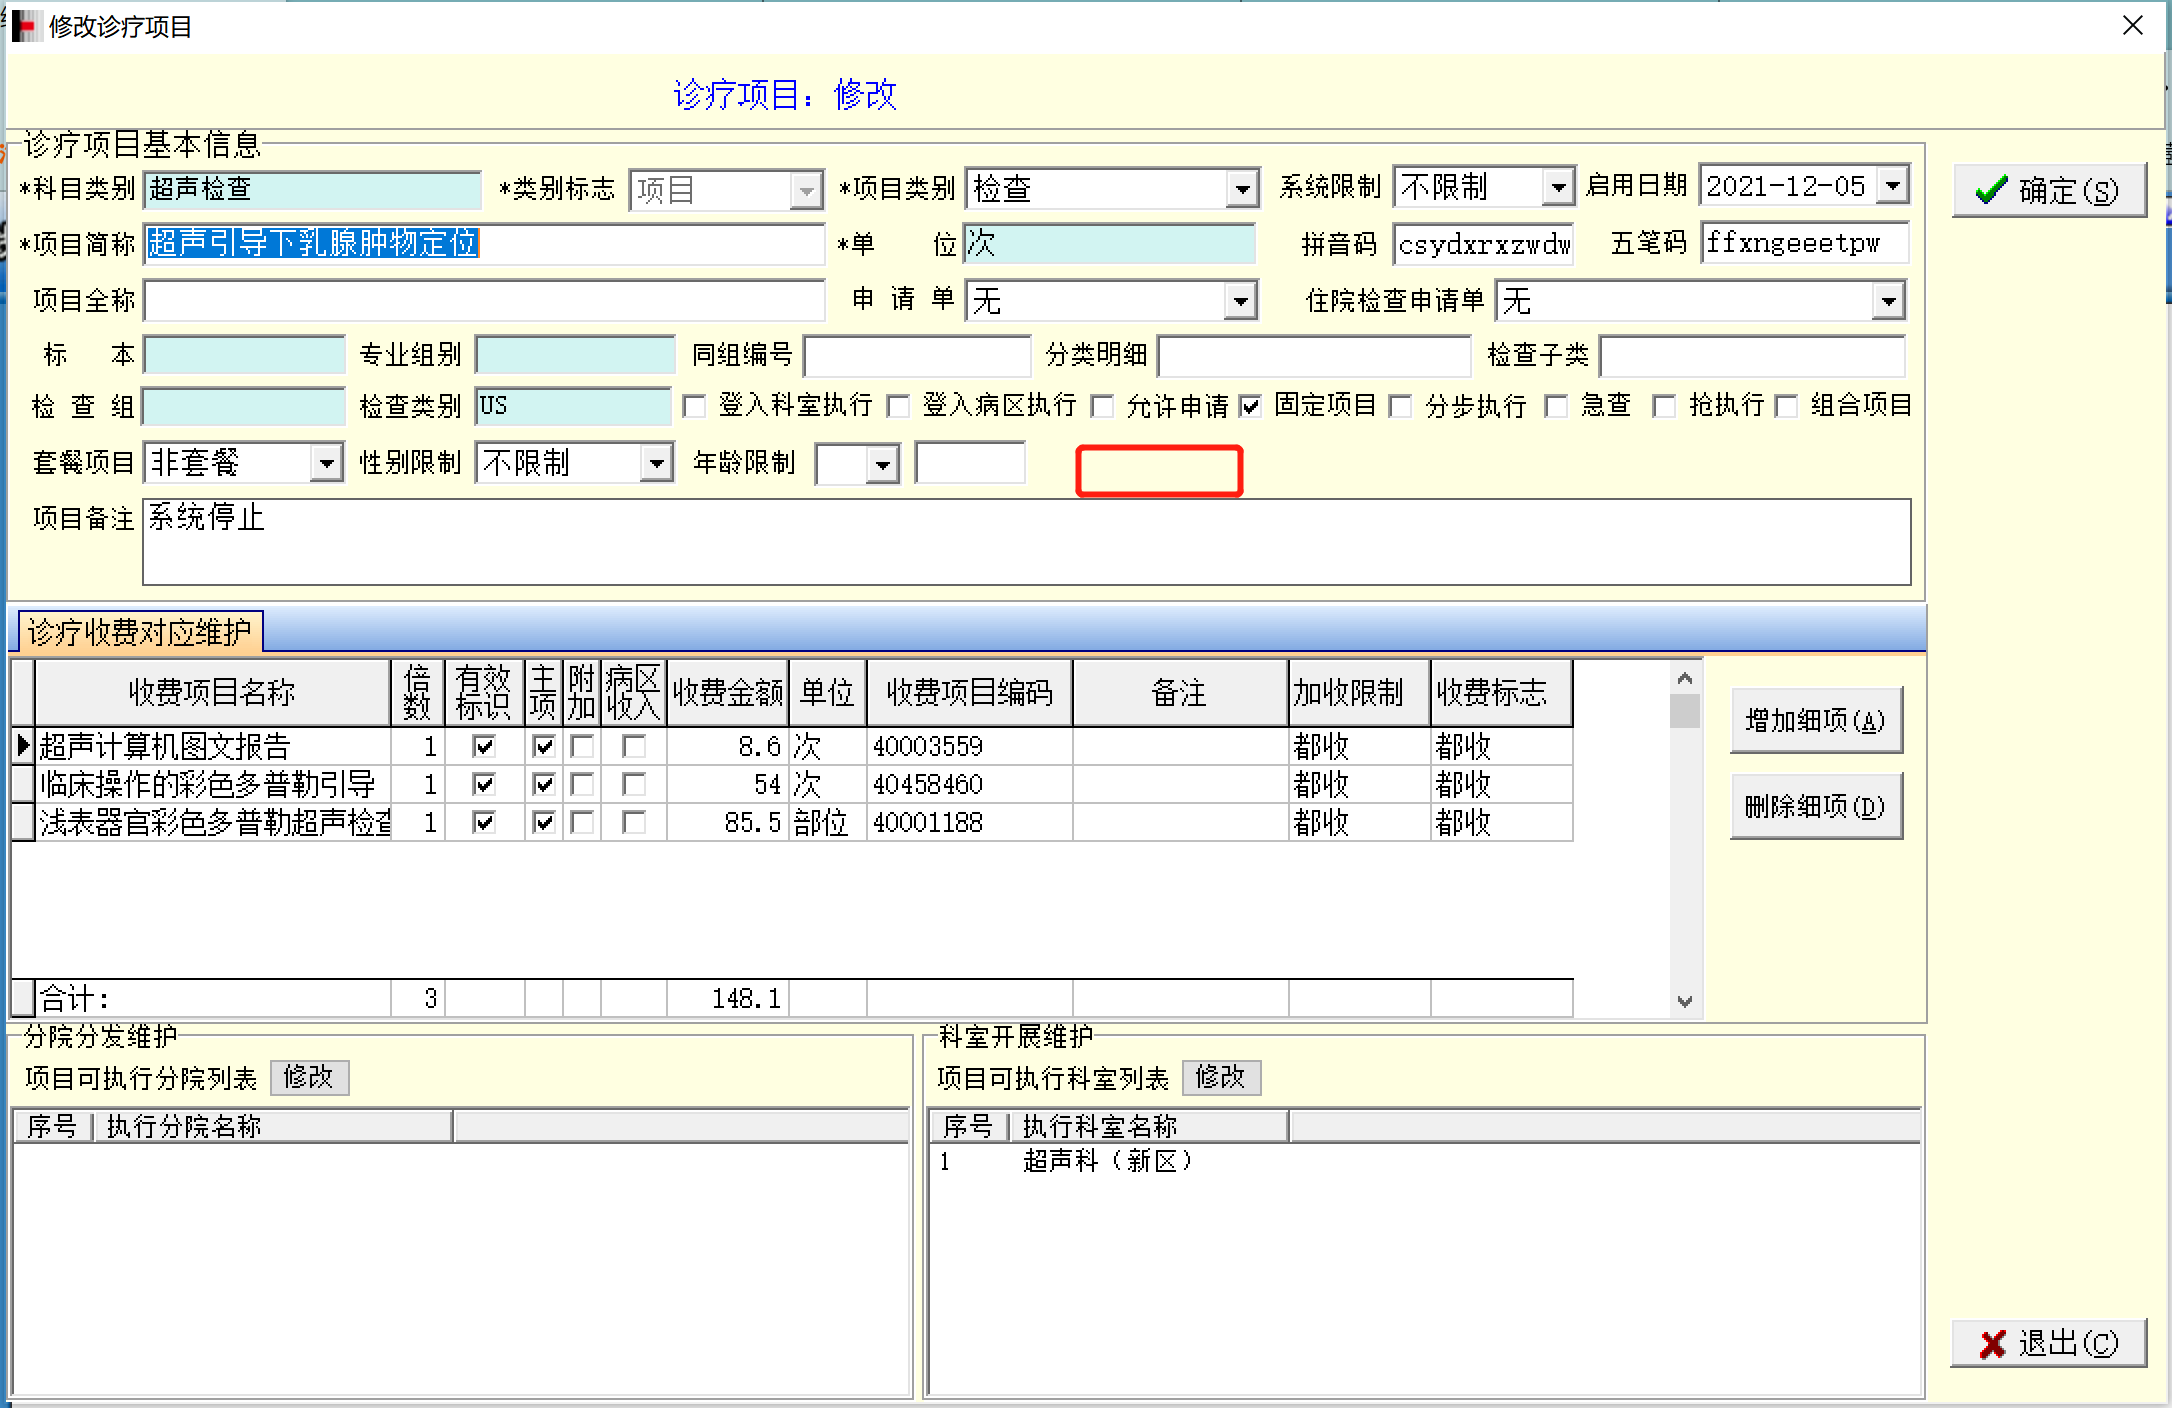The height and width of the screenshot is (1408, 2172).
Task: Toggle 有效标识 for 浅表器官彩色多普勒超声检查
Action: [484, 823]
